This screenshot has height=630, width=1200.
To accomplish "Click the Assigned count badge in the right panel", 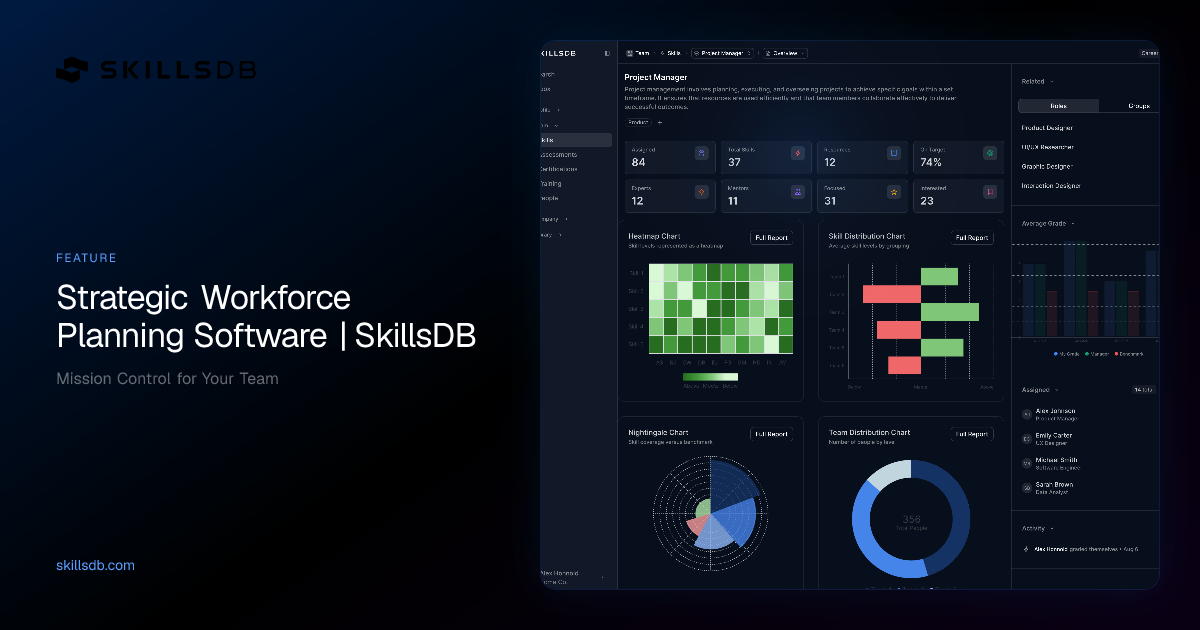I will pyautogui.click(x=1144, y=389).
